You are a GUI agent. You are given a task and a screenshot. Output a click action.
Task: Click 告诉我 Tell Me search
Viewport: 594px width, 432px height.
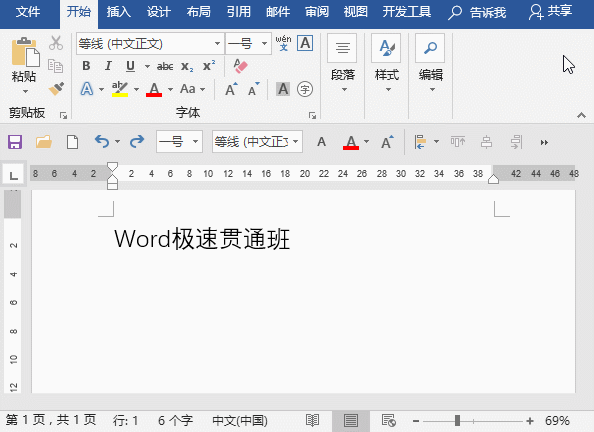tap(477, 13)
